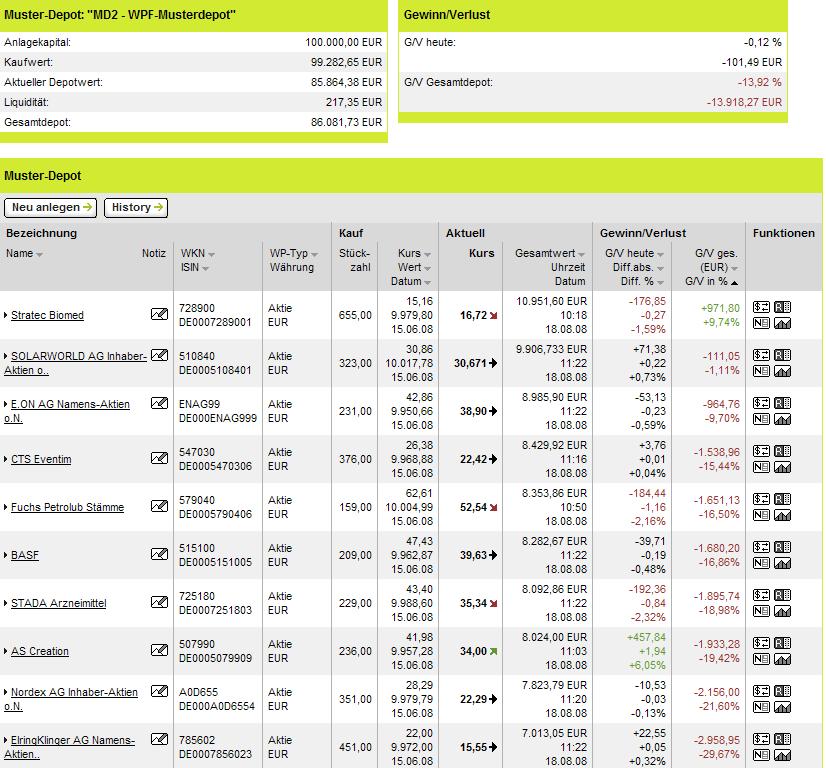Sort by the Kauf Kurs arrow
This screenshot has width=826, height=768.
pos(427,254)
